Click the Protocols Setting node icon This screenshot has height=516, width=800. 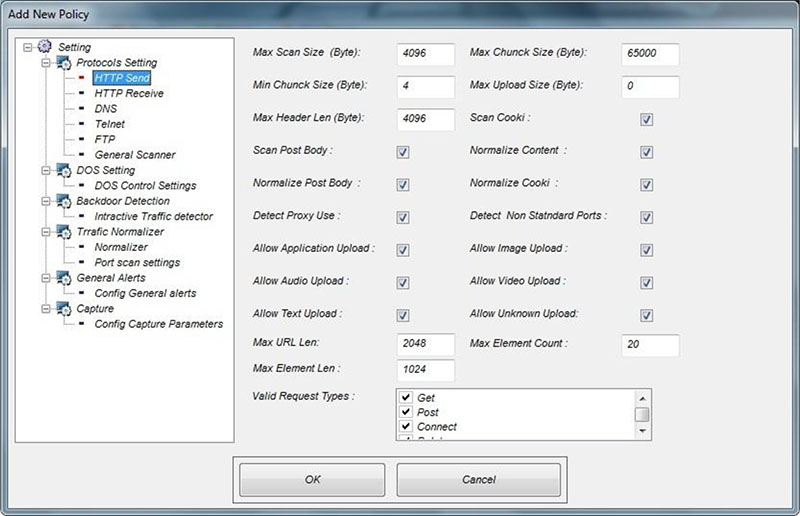[x=64, y=62]
